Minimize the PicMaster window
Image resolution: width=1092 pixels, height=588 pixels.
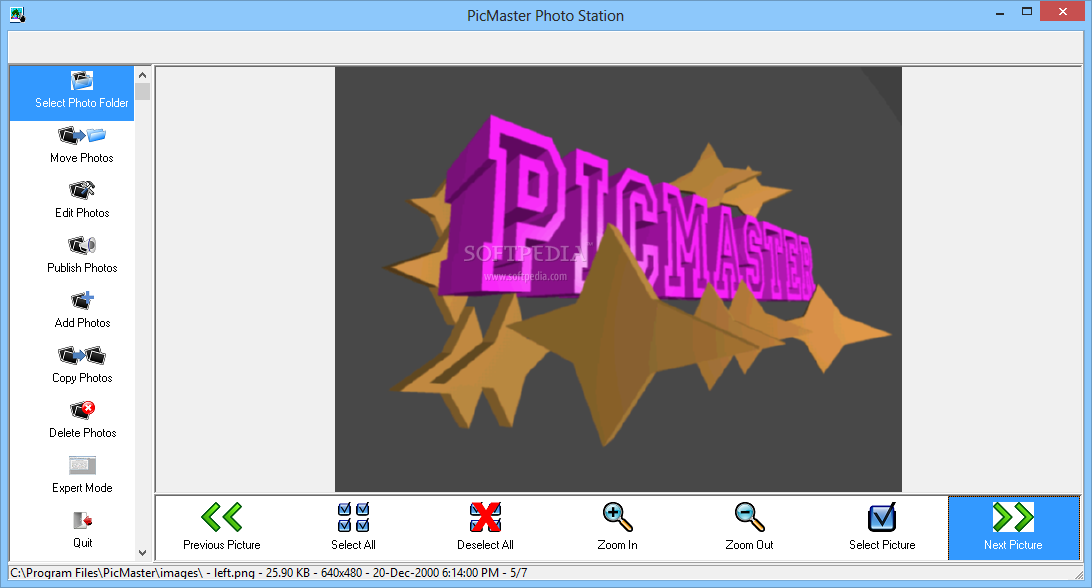pyautogui.click(x=1000, y=12)
